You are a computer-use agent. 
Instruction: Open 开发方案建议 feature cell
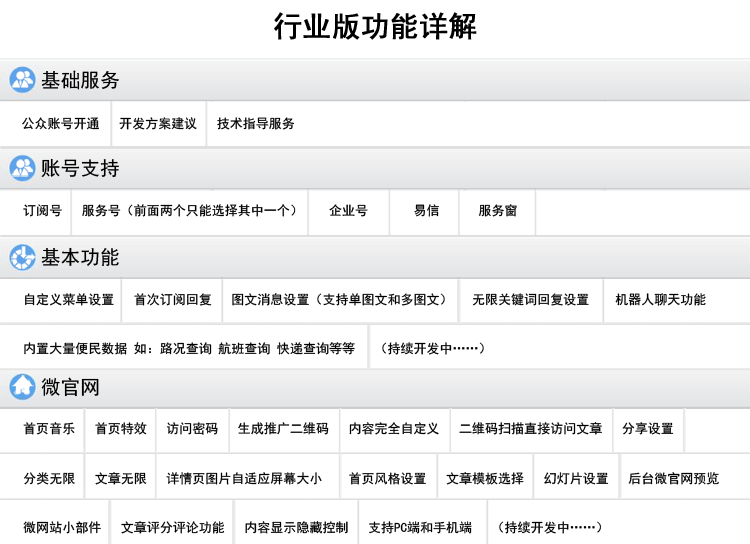tap(158, 124)
